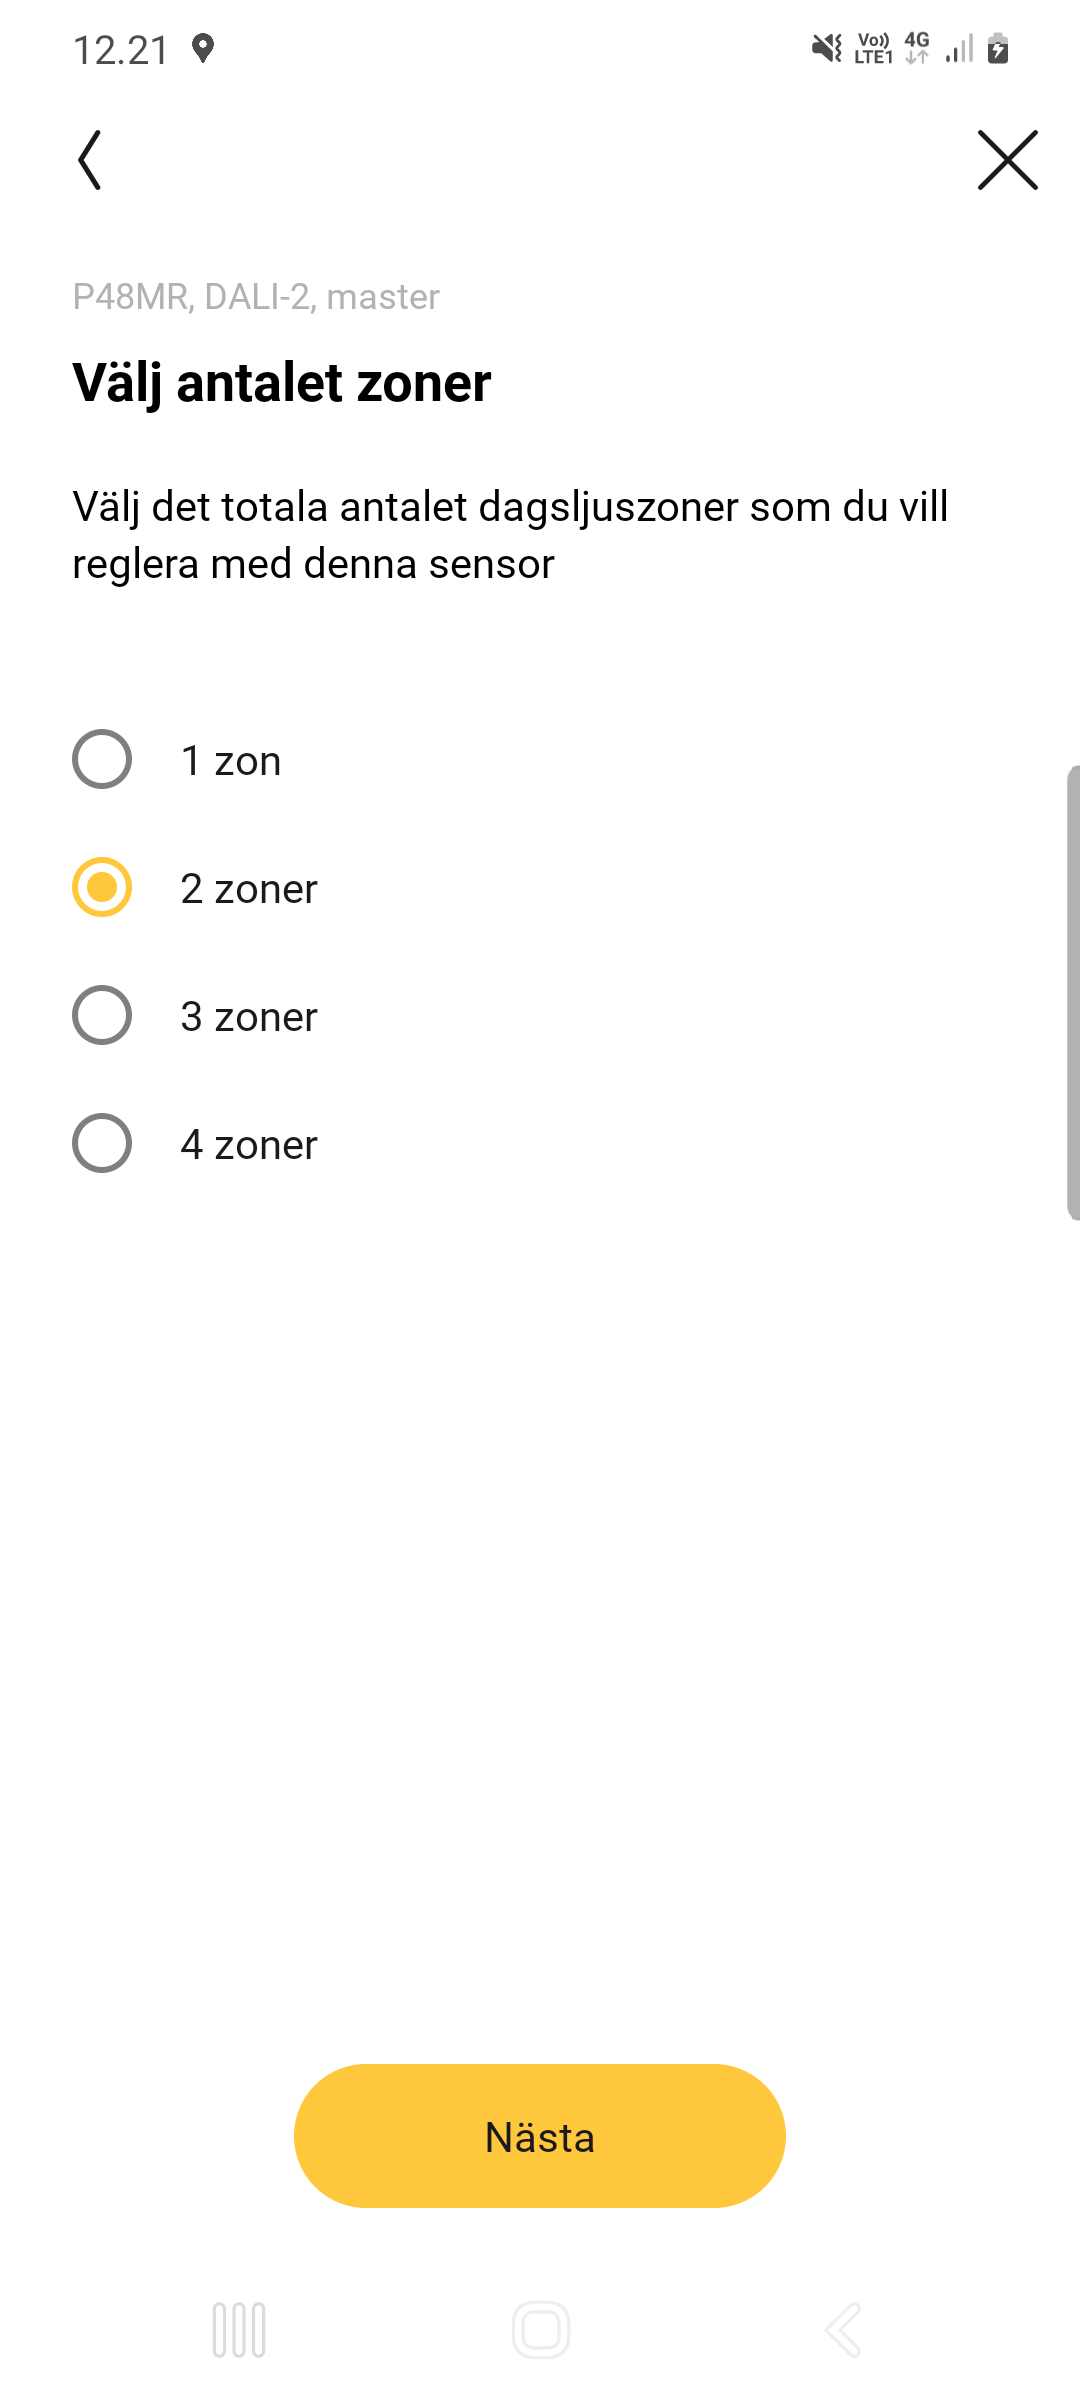The image size is (1080, 2400).
Task: Tap the '1 zon' option label
Action: 231,761
